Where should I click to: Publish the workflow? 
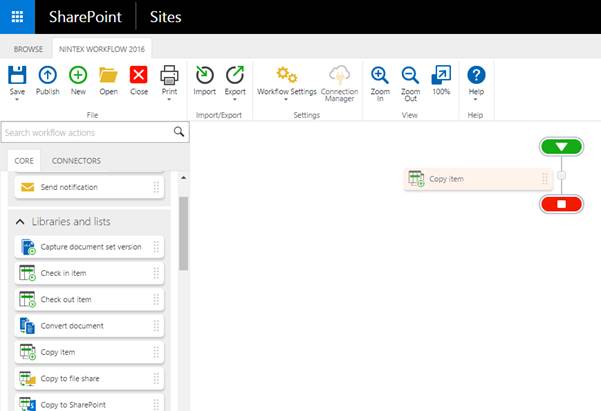click(48, 81)
